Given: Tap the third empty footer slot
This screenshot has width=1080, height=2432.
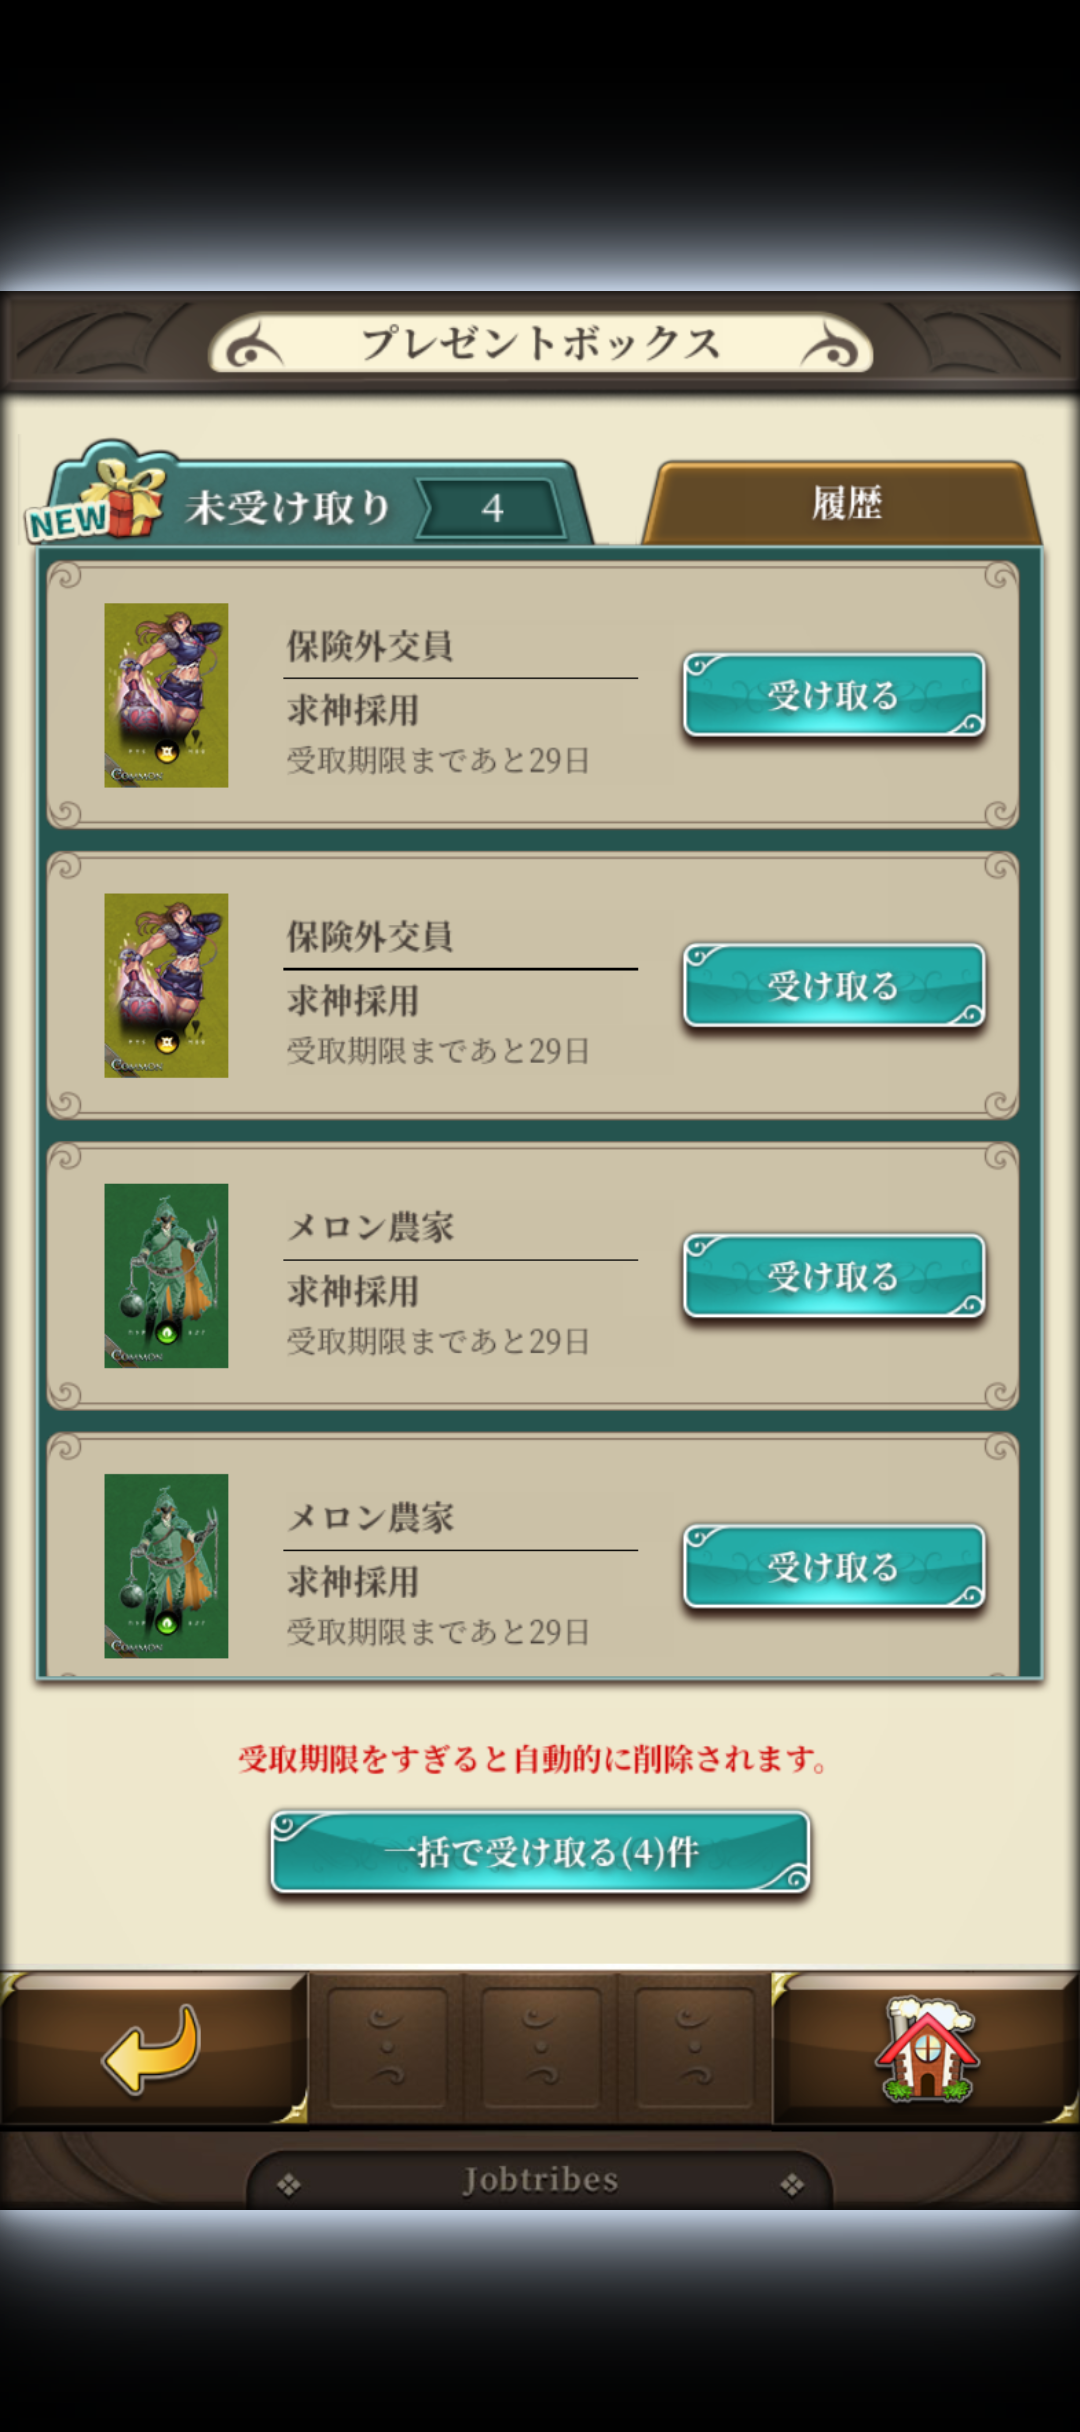Looking at the screenshot, I should (694, 2048).
